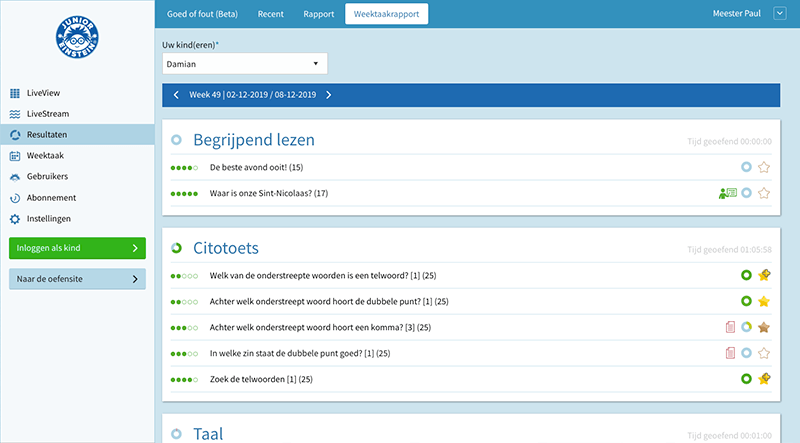
Task: Click the progress circle beside Begrijpend lezen
Action: [176, 140]
